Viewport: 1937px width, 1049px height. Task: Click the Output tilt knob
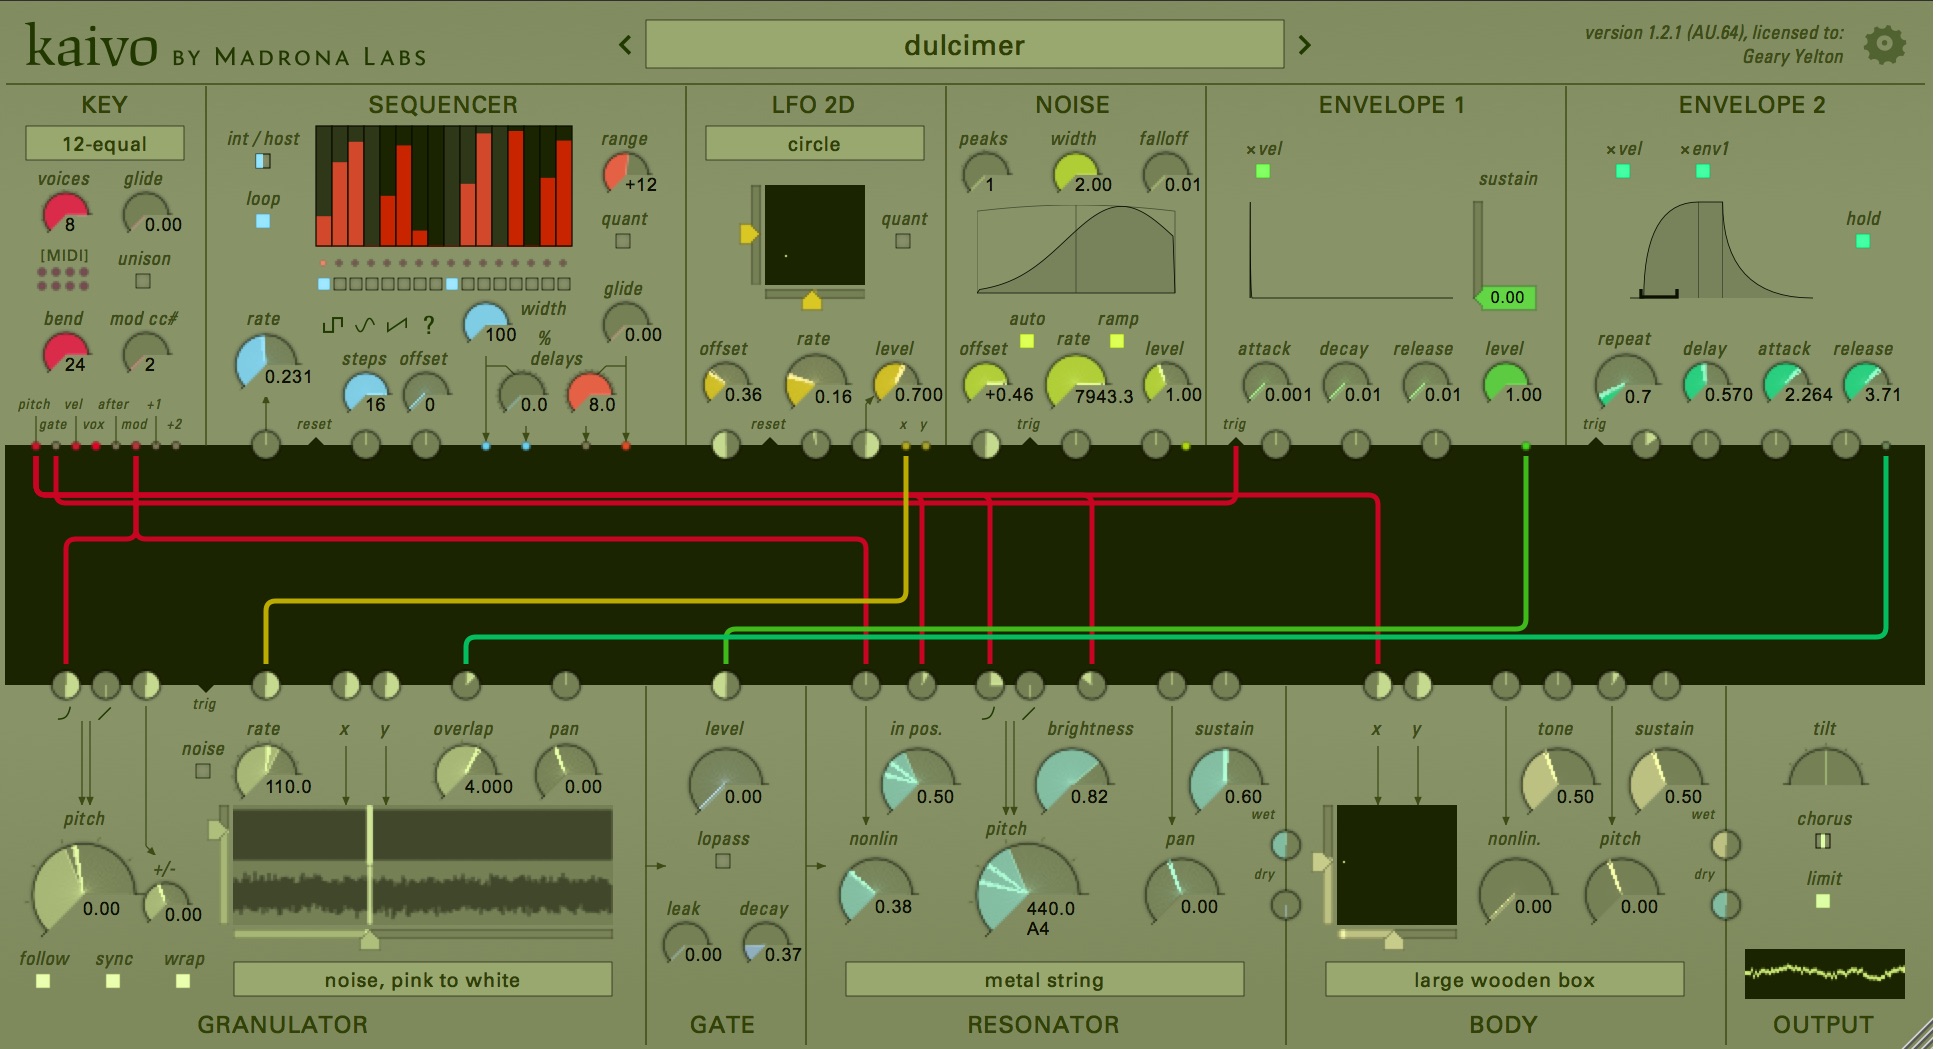(x=1825, y=769)
